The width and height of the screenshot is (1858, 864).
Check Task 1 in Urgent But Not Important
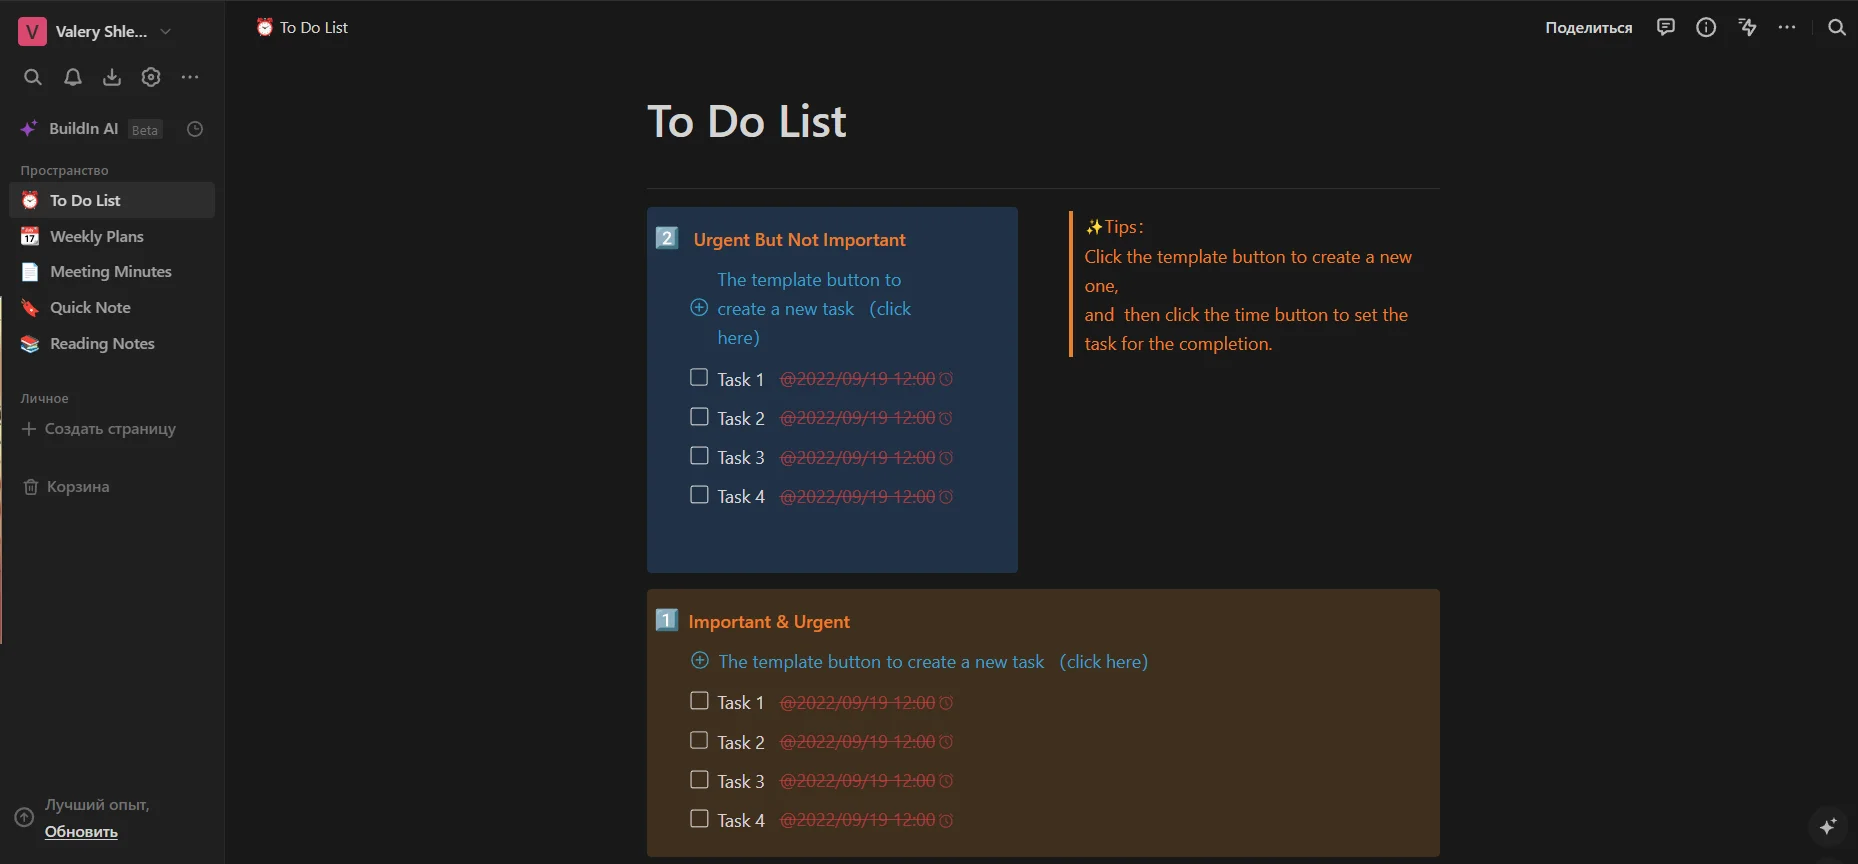coord(699,377)
